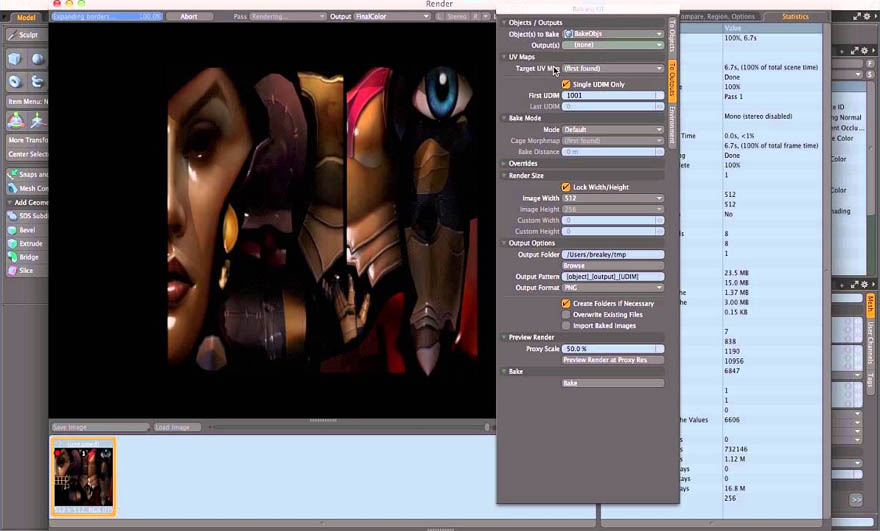Click the L stereo channel button
880x531 pixels.
[439, 16]
